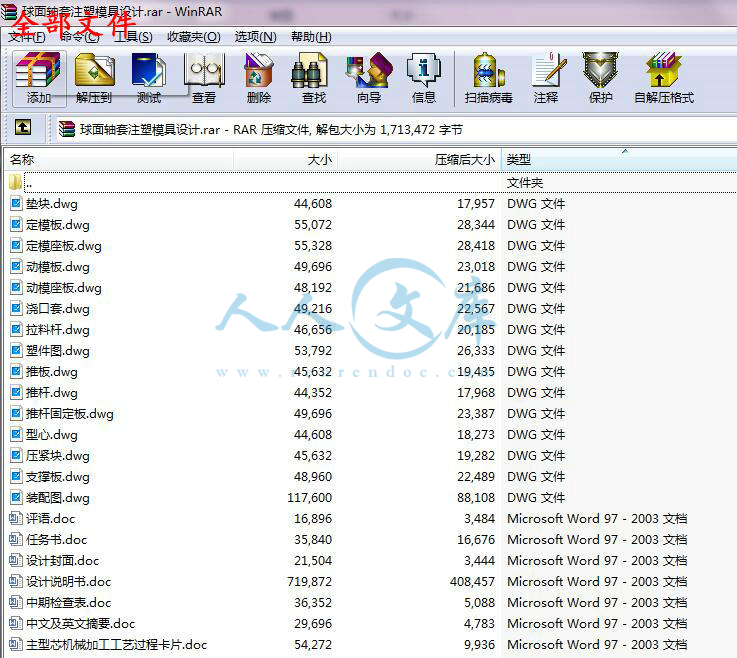Select file 推板.dwg

coord(52,372)
